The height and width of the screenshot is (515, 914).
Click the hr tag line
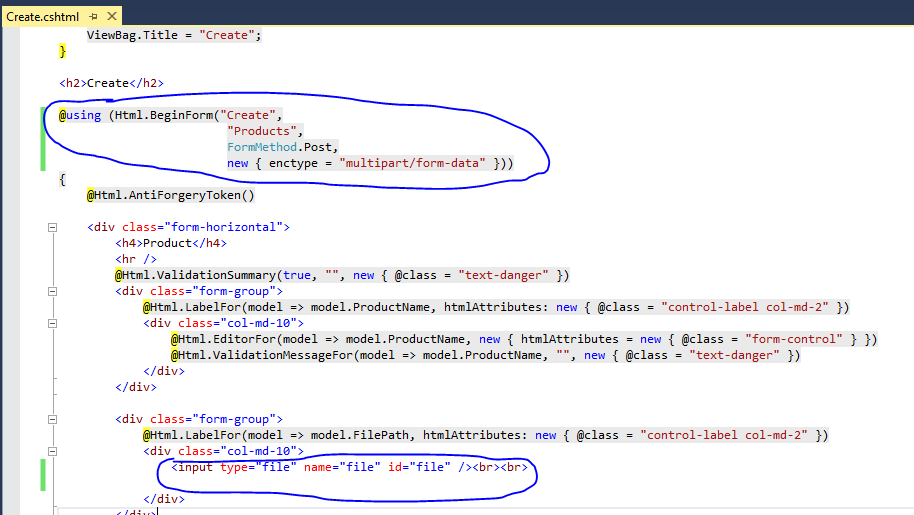coord(136,259)
